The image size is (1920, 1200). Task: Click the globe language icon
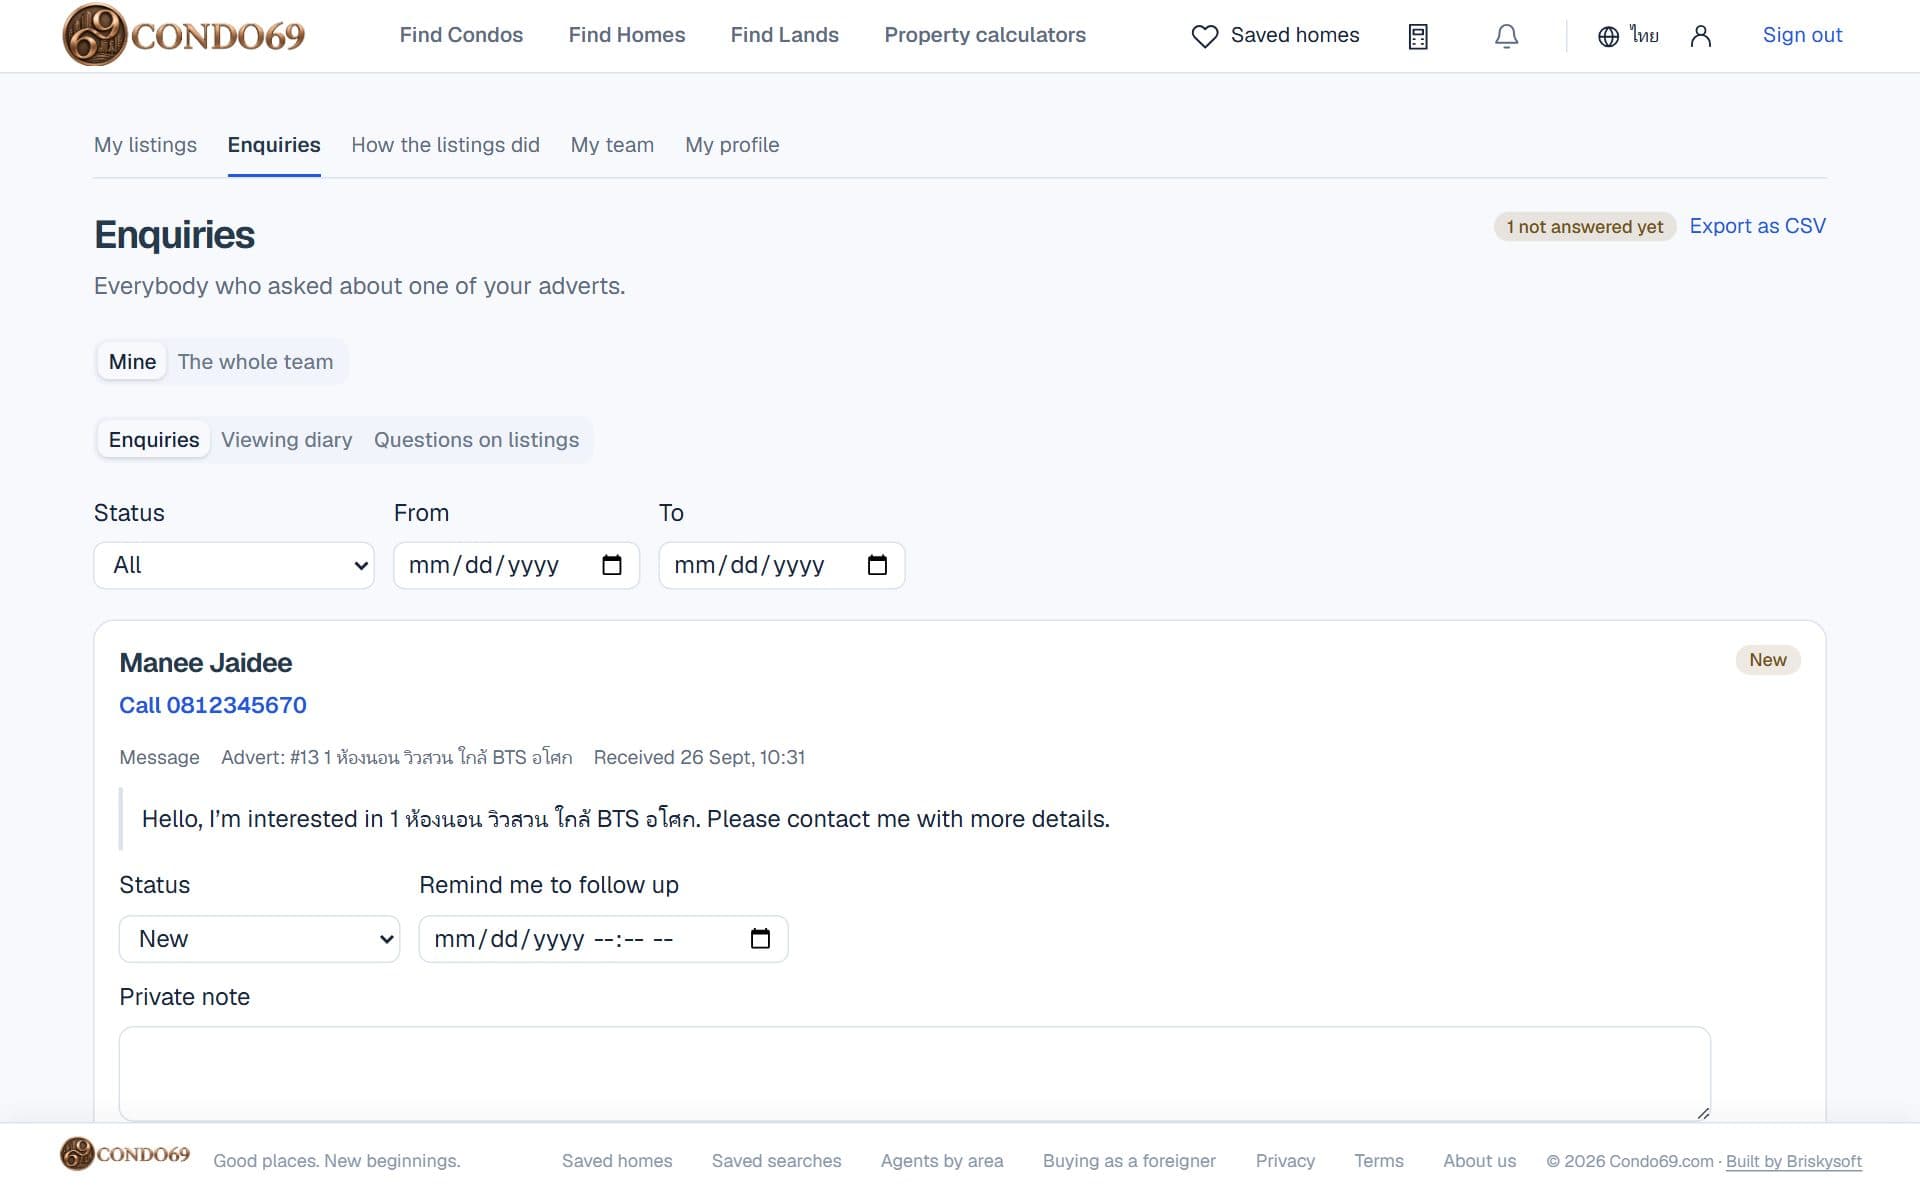[x=1608, y=36]
